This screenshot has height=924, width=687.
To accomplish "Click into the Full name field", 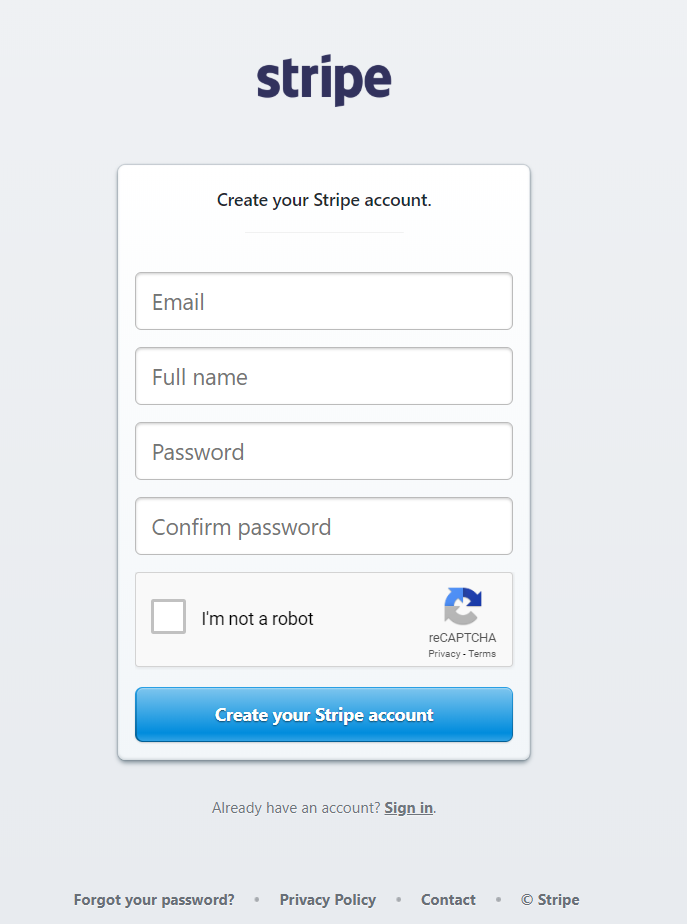I will [323, 376].
